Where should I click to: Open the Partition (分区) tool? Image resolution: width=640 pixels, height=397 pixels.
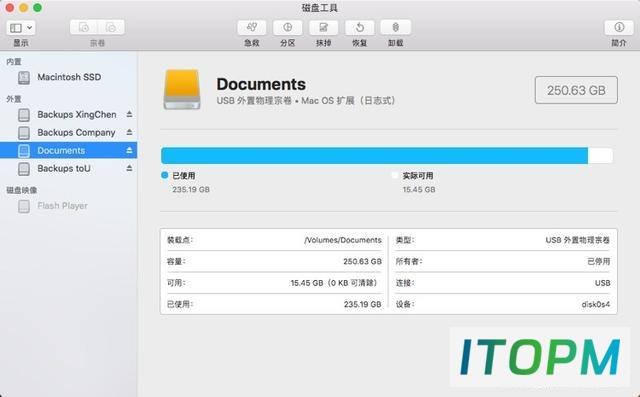point(288,28)
